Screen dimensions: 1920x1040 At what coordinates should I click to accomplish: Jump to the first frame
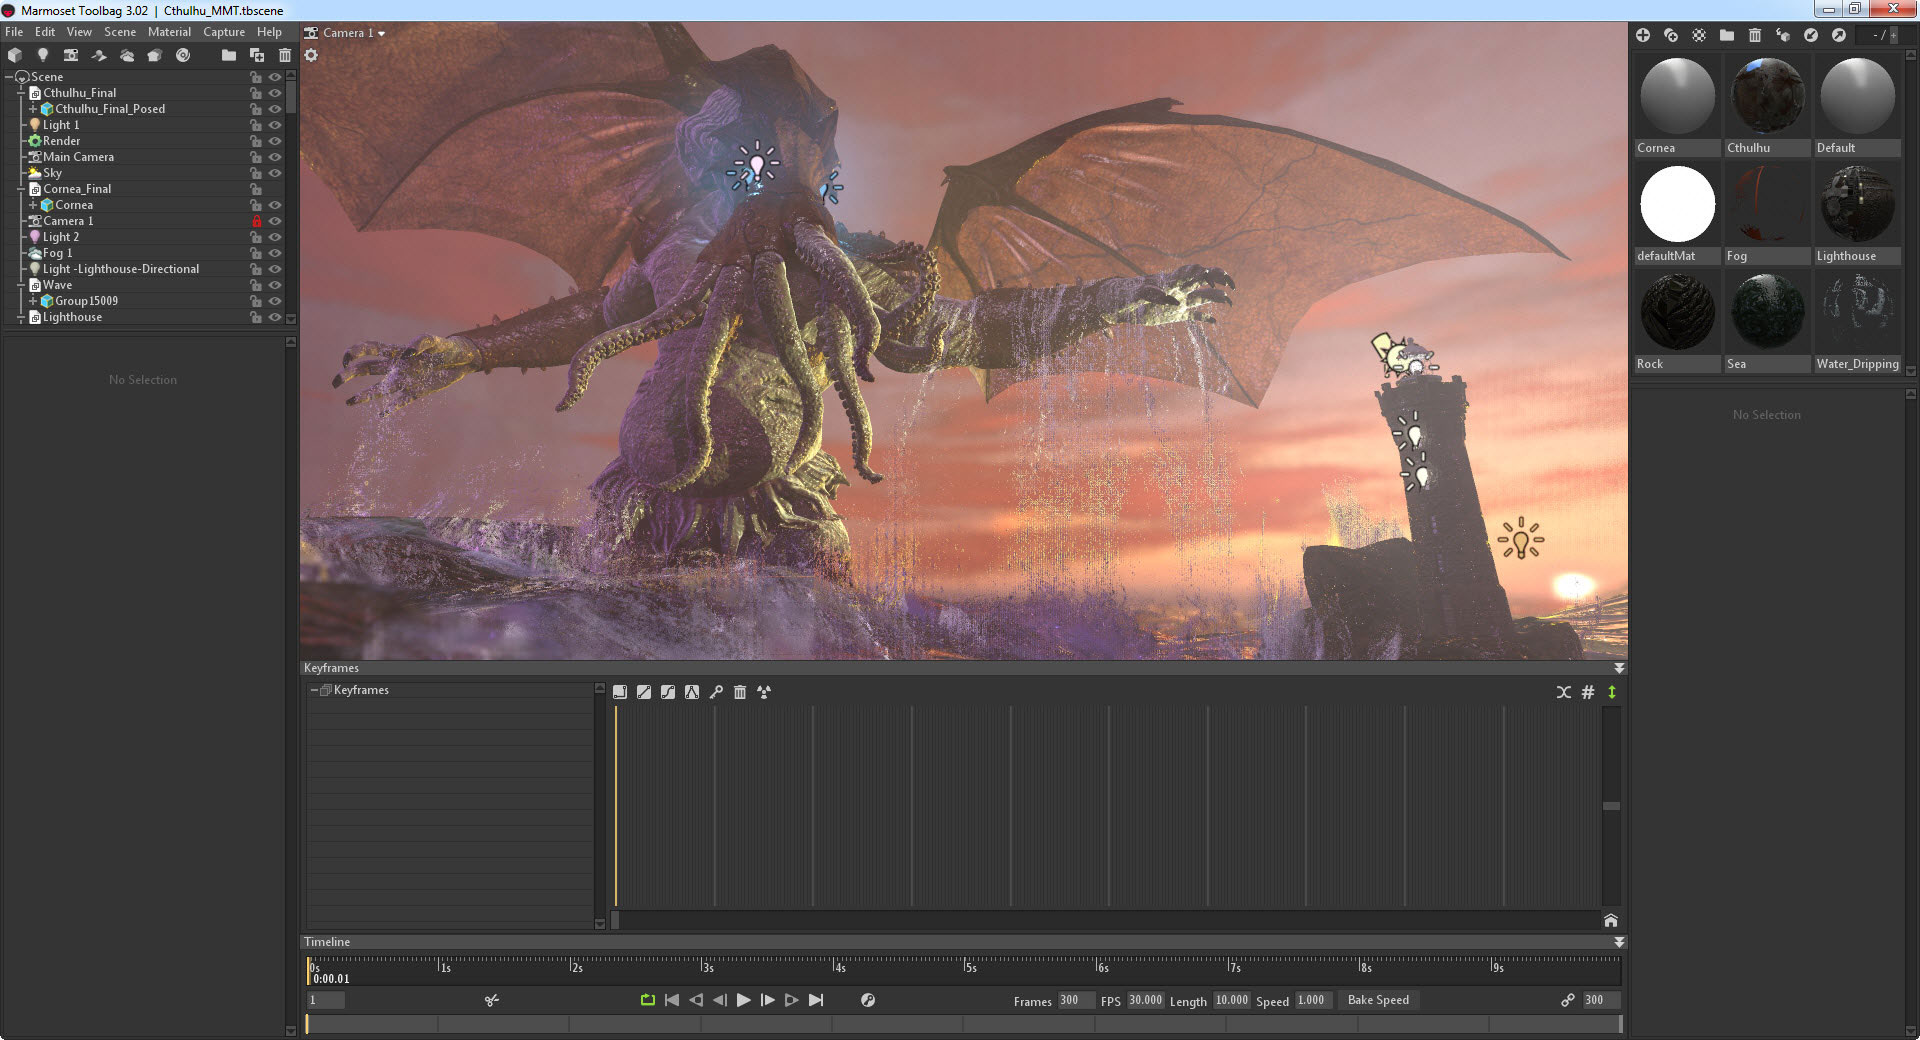672,1000
